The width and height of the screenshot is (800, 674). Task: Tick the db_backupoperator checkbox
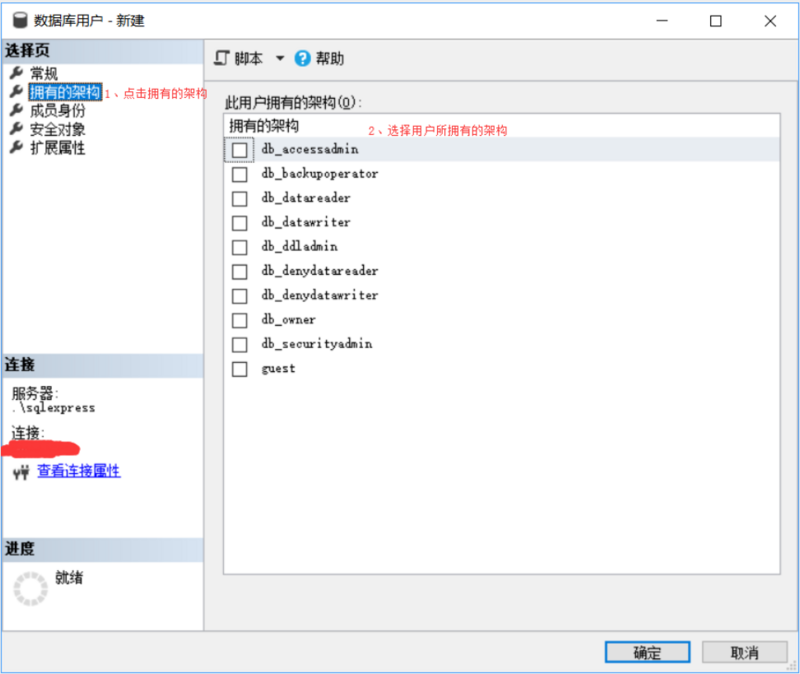239,174
